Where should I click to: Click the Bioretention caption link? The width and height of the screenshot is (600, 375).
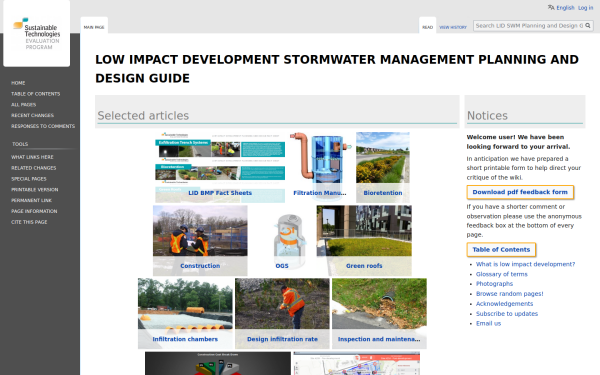click(383, 193)
